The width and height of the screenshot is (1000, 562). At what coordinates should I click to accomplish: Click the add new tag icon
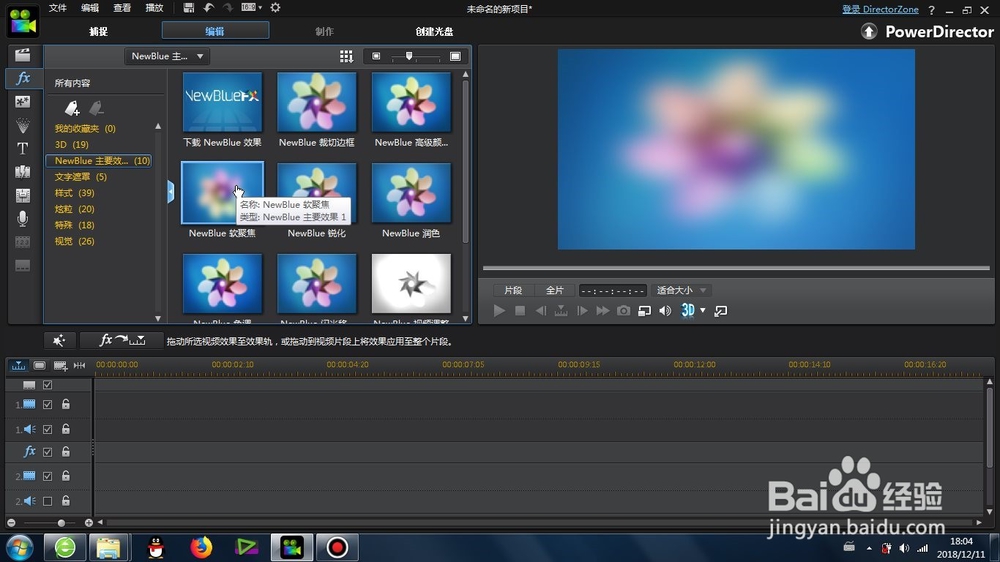click(x=72, y=108)
